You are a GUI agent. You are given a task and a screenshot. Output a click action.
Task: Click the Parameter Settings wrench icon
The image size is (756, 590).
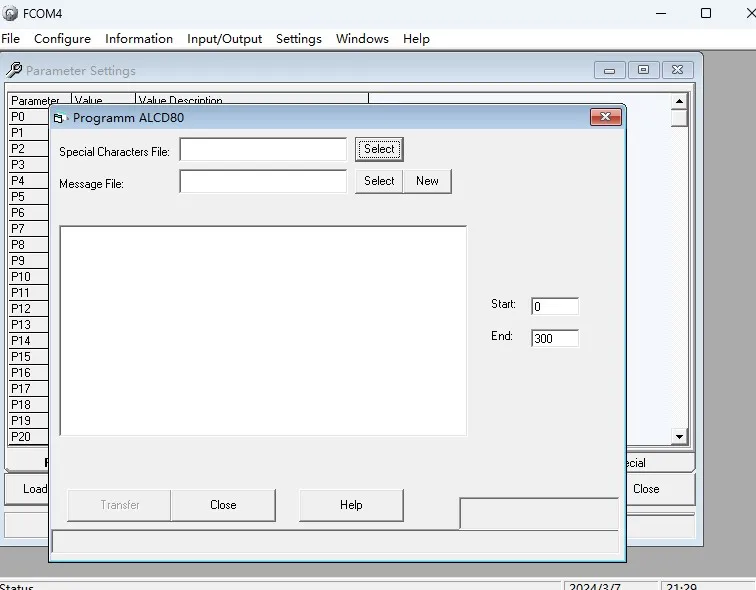(14, 71)
